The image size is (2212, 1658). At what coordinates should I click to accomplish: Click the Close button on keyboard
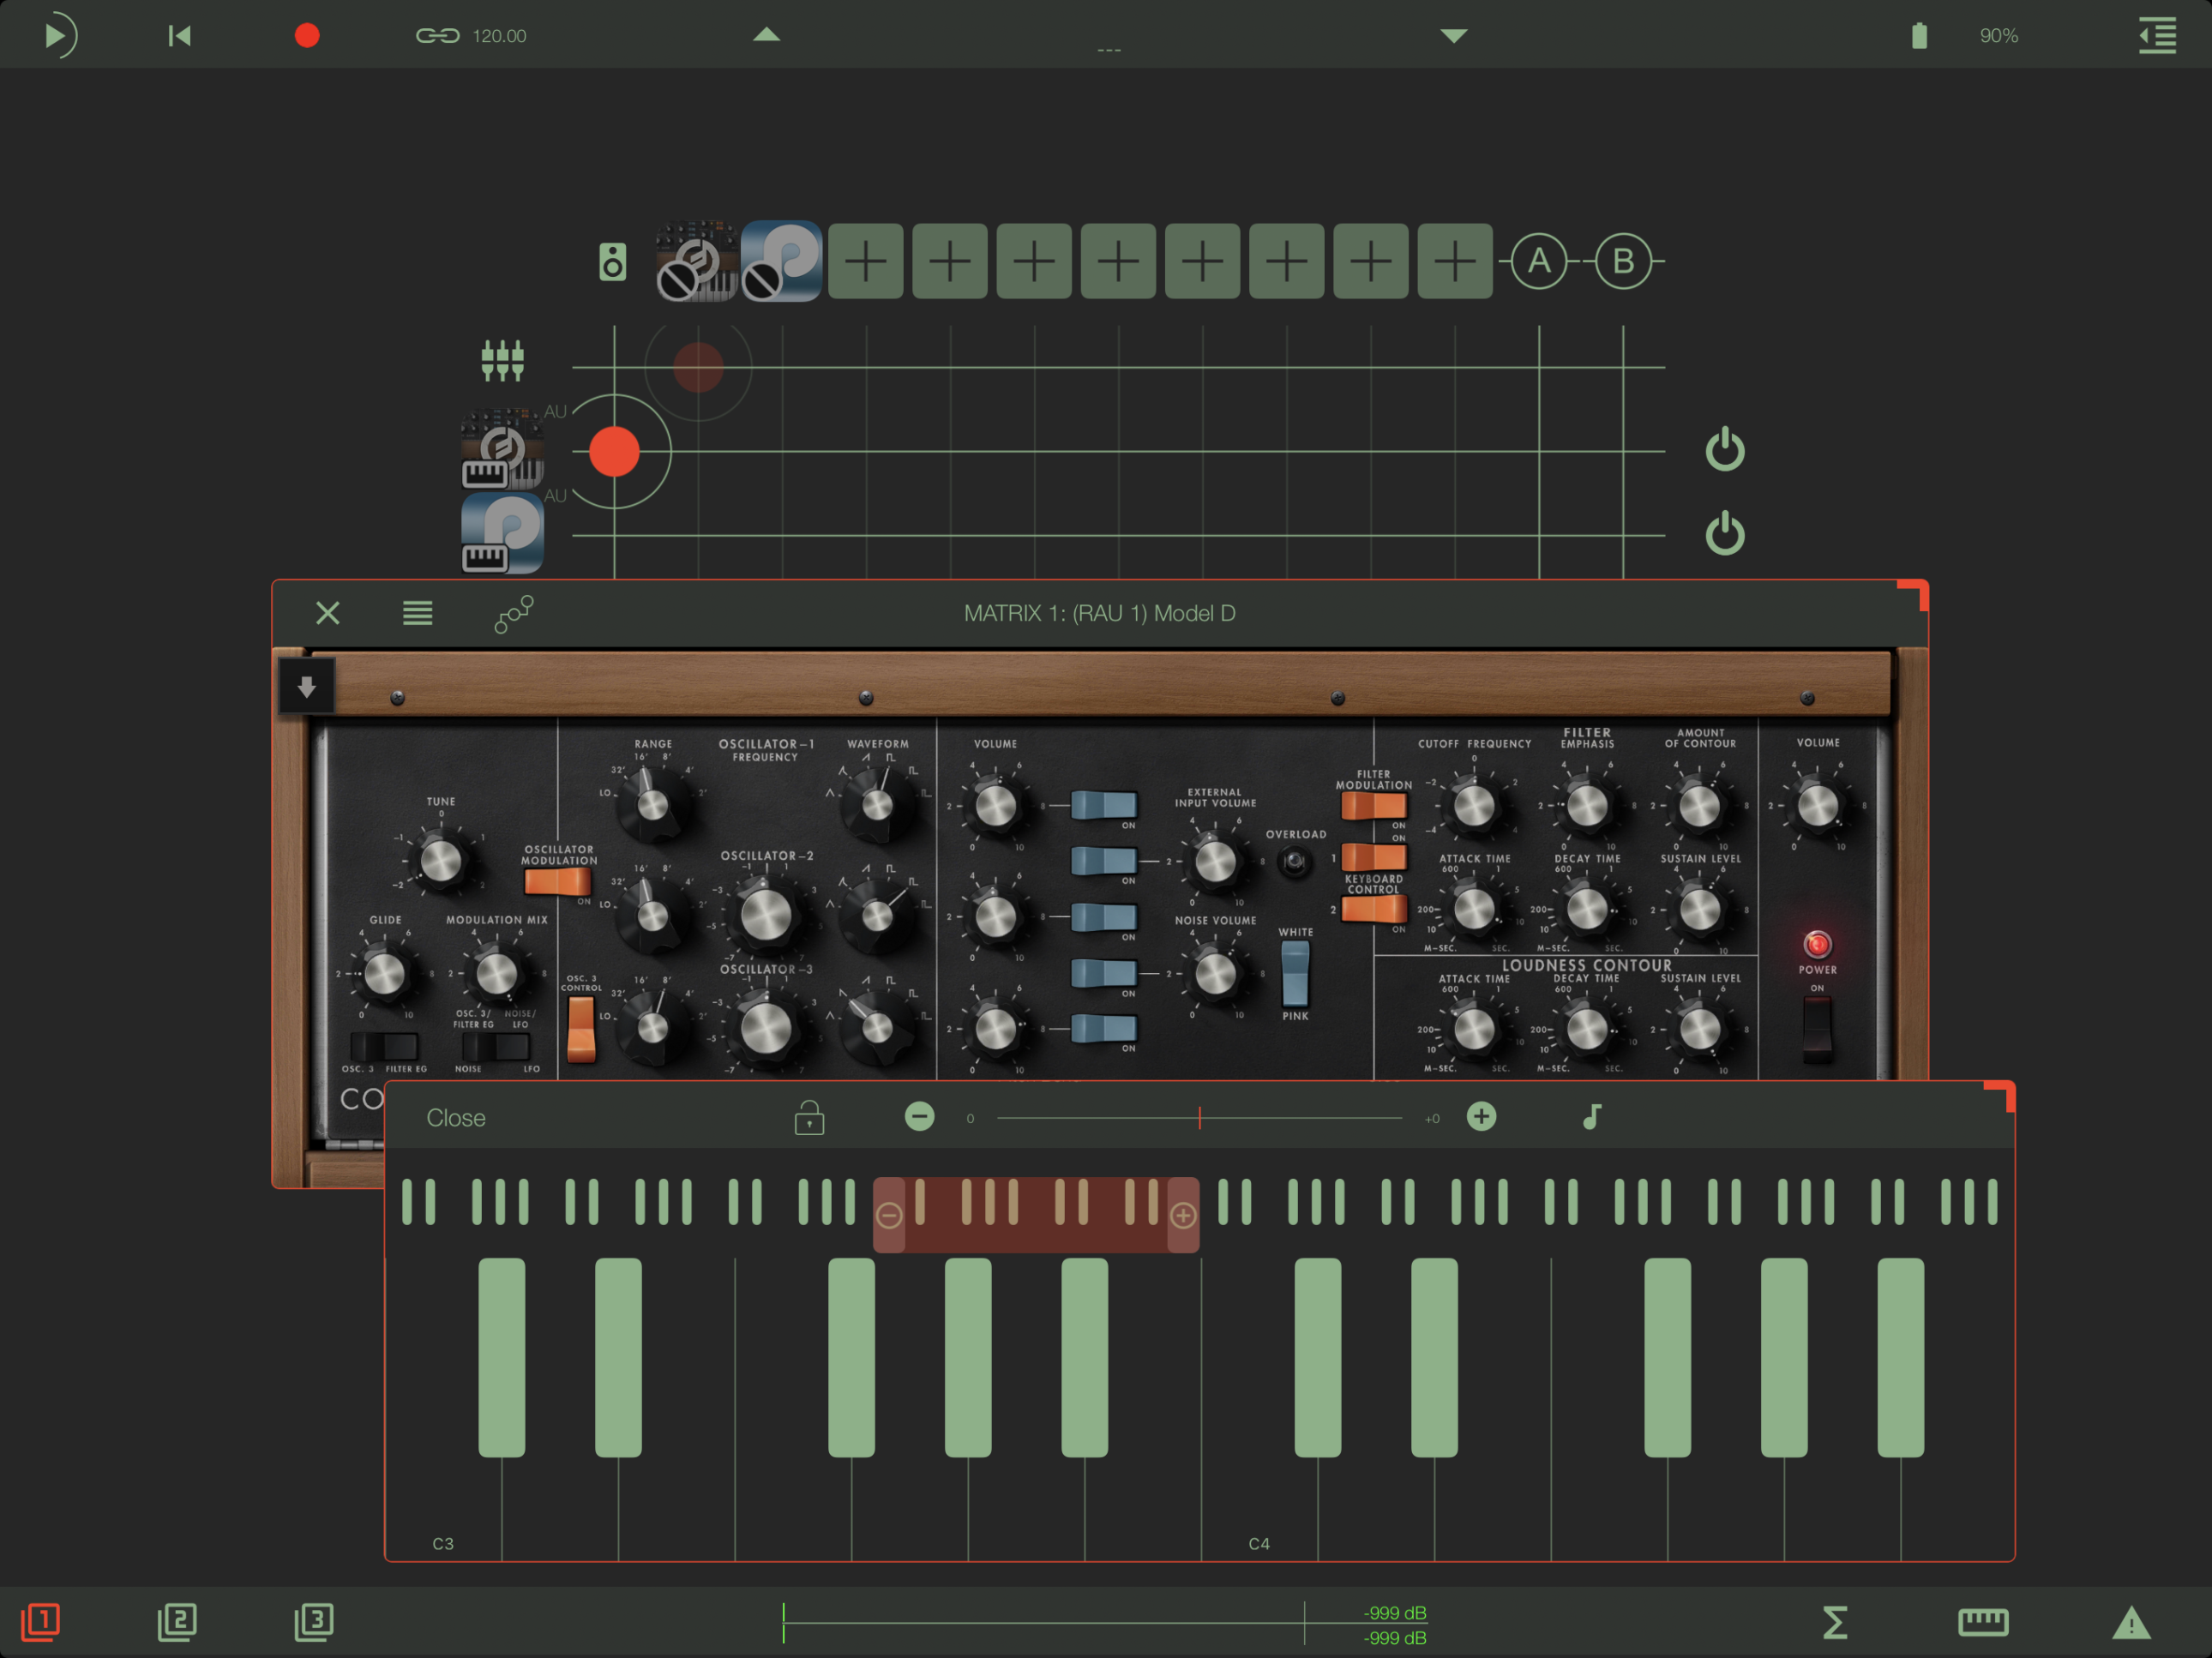(x=456, y=1118)
